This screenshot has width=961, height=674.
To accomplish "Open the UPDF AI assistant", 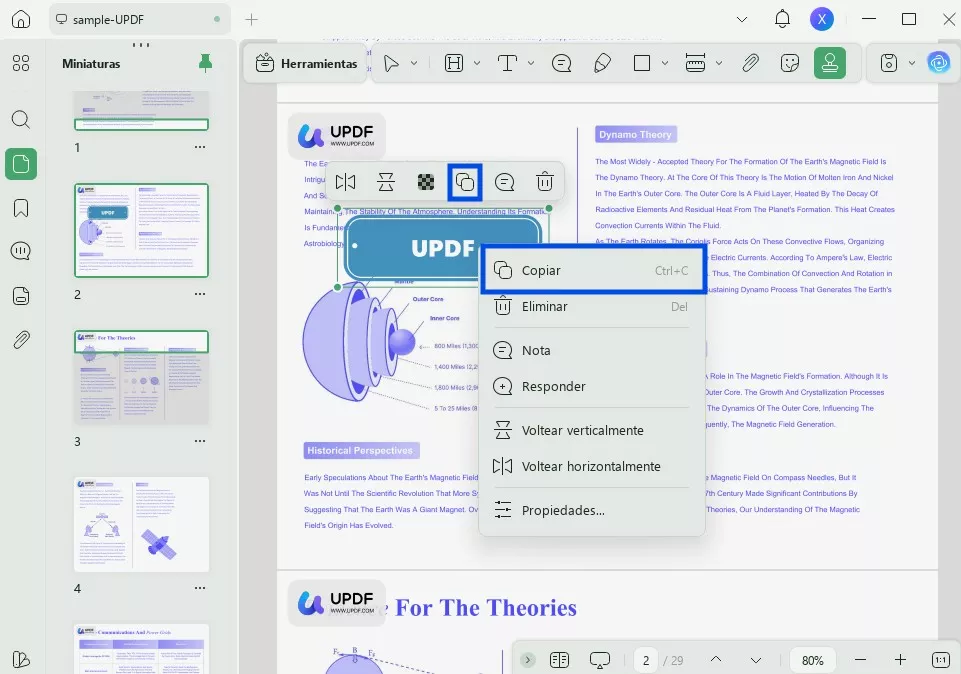I will 938,63.
